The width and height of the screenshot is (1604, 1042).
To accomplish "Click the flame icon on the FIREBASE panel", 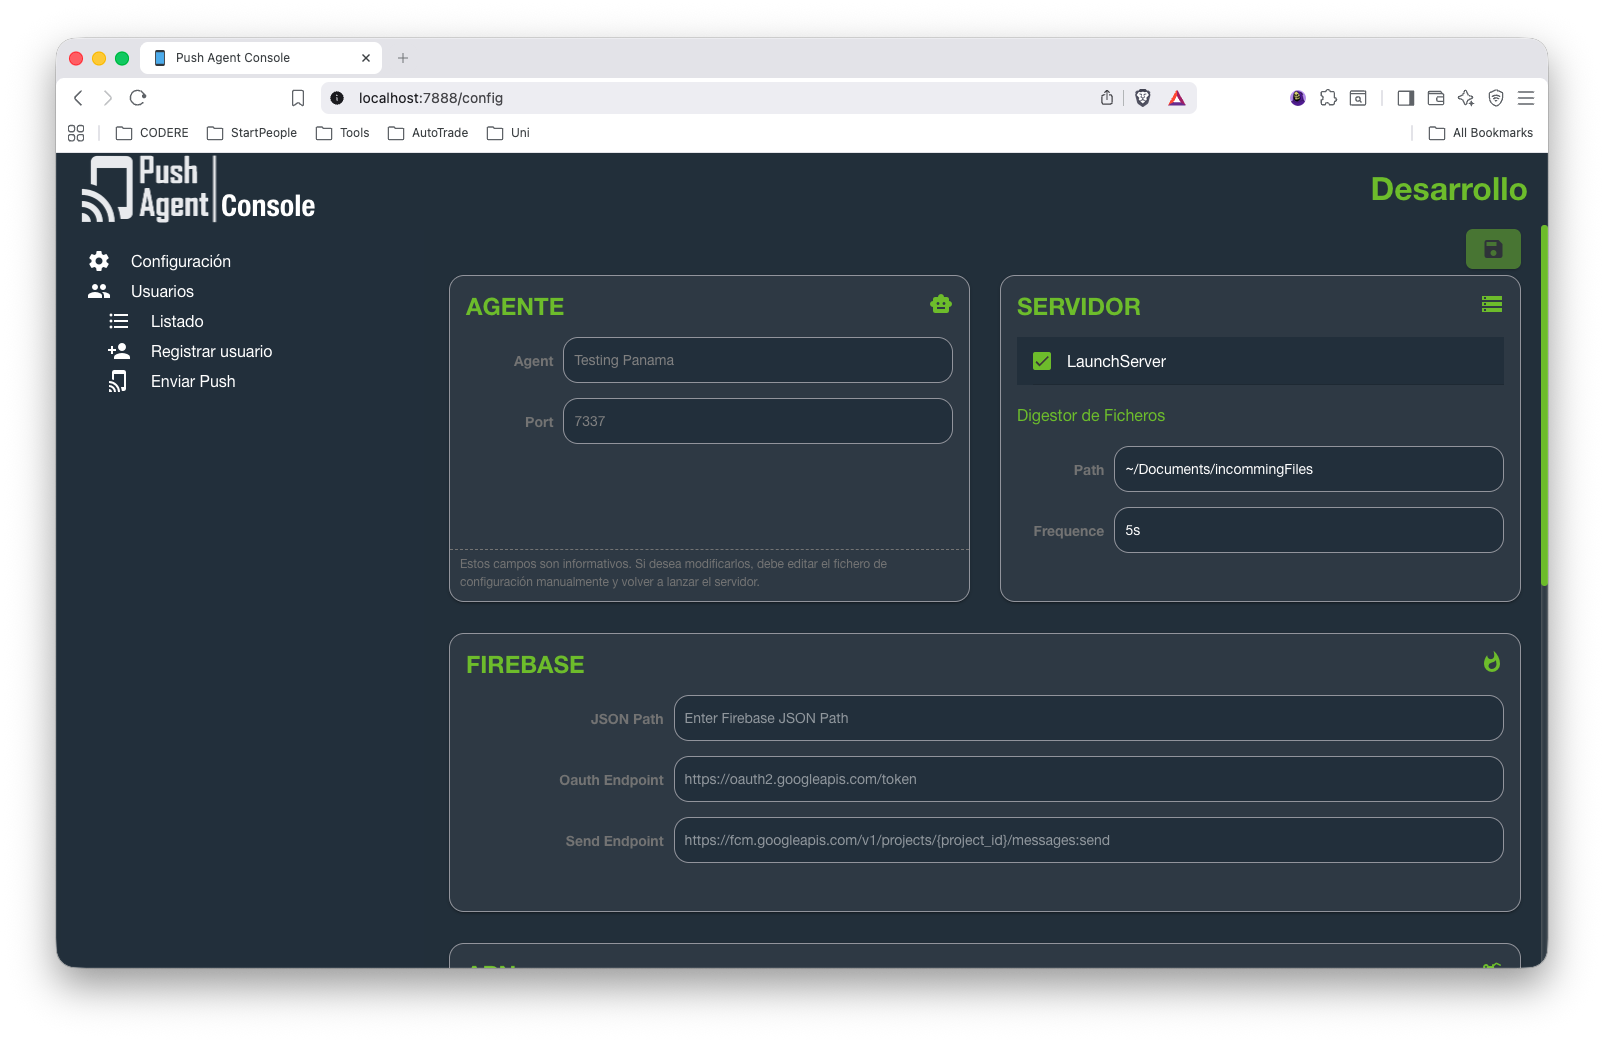I will pyautogui.click(x=1491, y=661).
